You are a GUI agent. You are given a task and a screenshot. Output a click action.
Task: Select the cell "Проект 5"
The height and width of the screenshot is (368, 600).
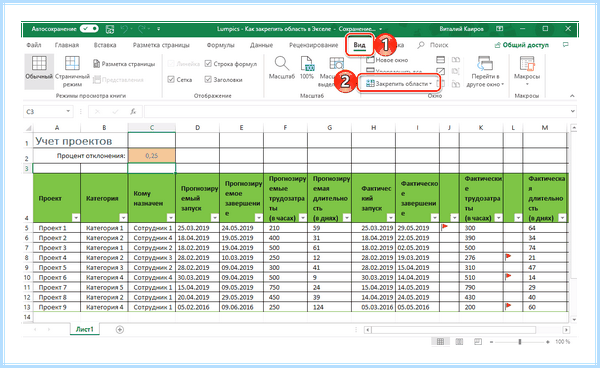pyautogui.click(x=57, y=267)
